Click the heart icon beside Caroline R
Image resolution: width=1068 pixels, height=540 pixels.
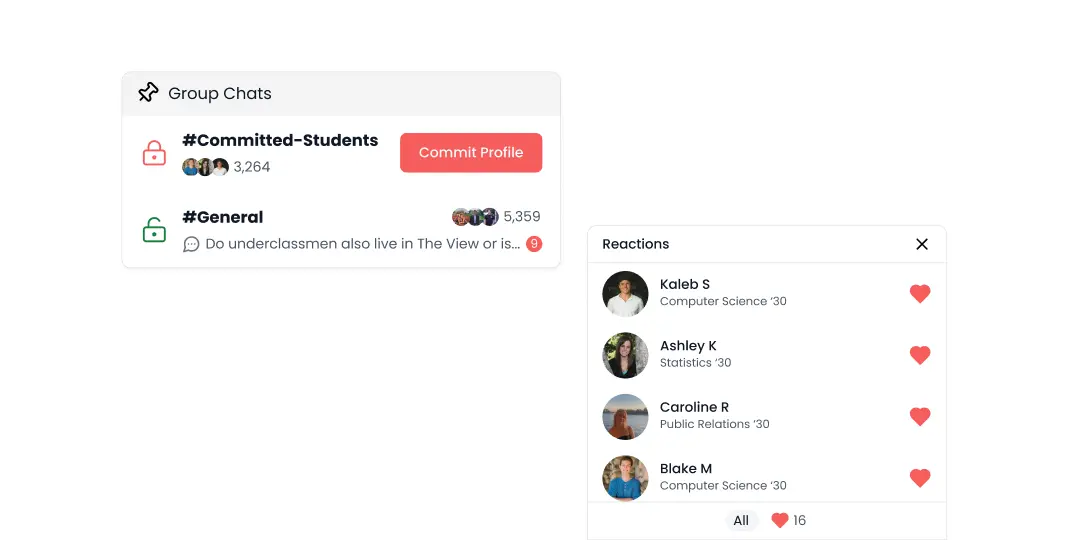tap(920, 416)
